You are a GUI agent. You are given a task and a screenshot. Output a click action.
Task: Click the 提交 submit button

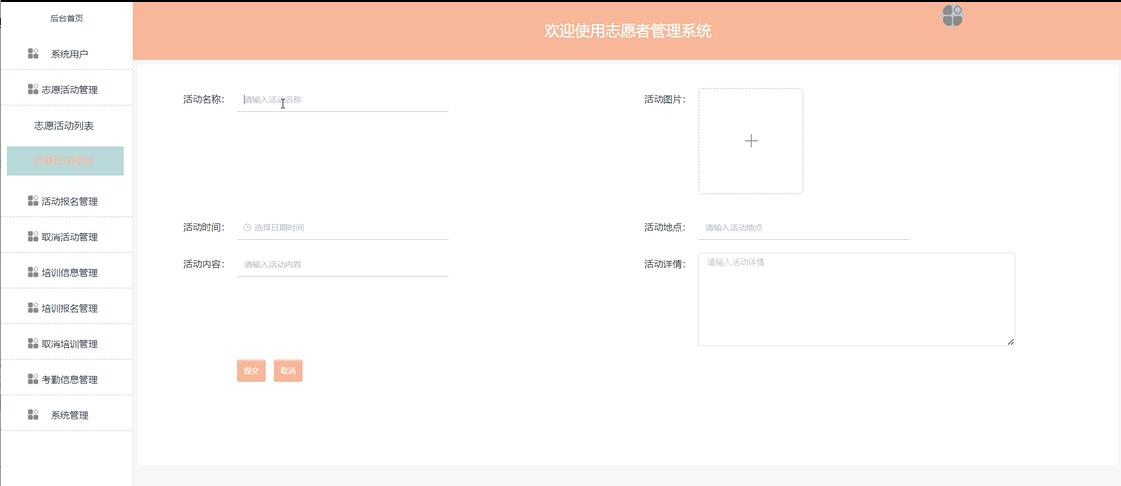[251, 371]
